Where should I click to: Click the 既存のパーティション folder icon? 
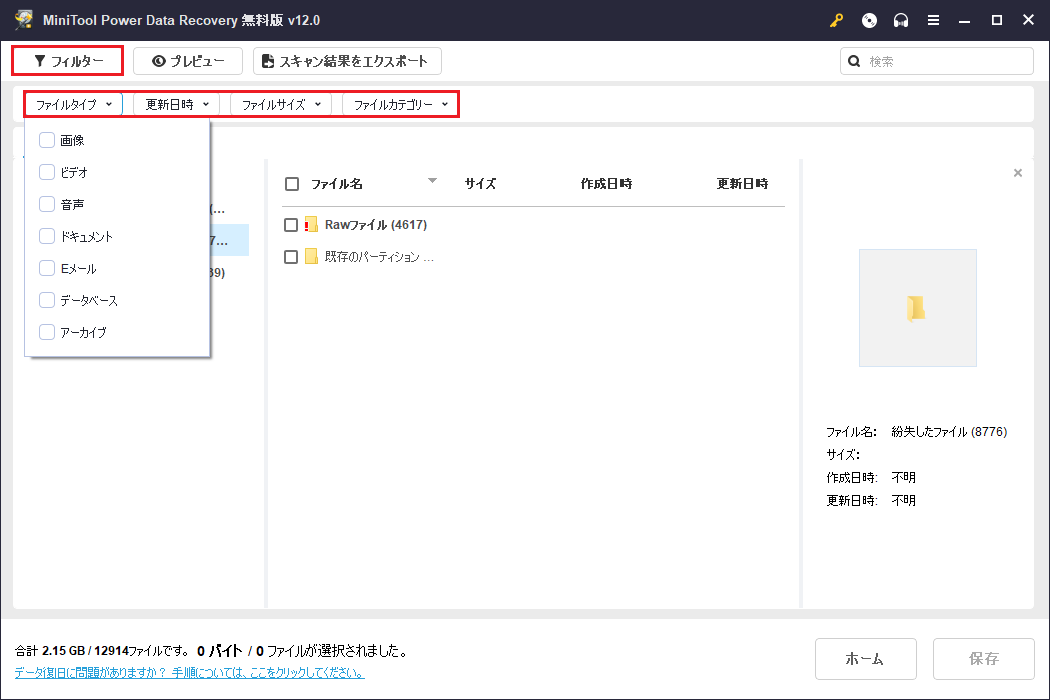tap(311, 257)
